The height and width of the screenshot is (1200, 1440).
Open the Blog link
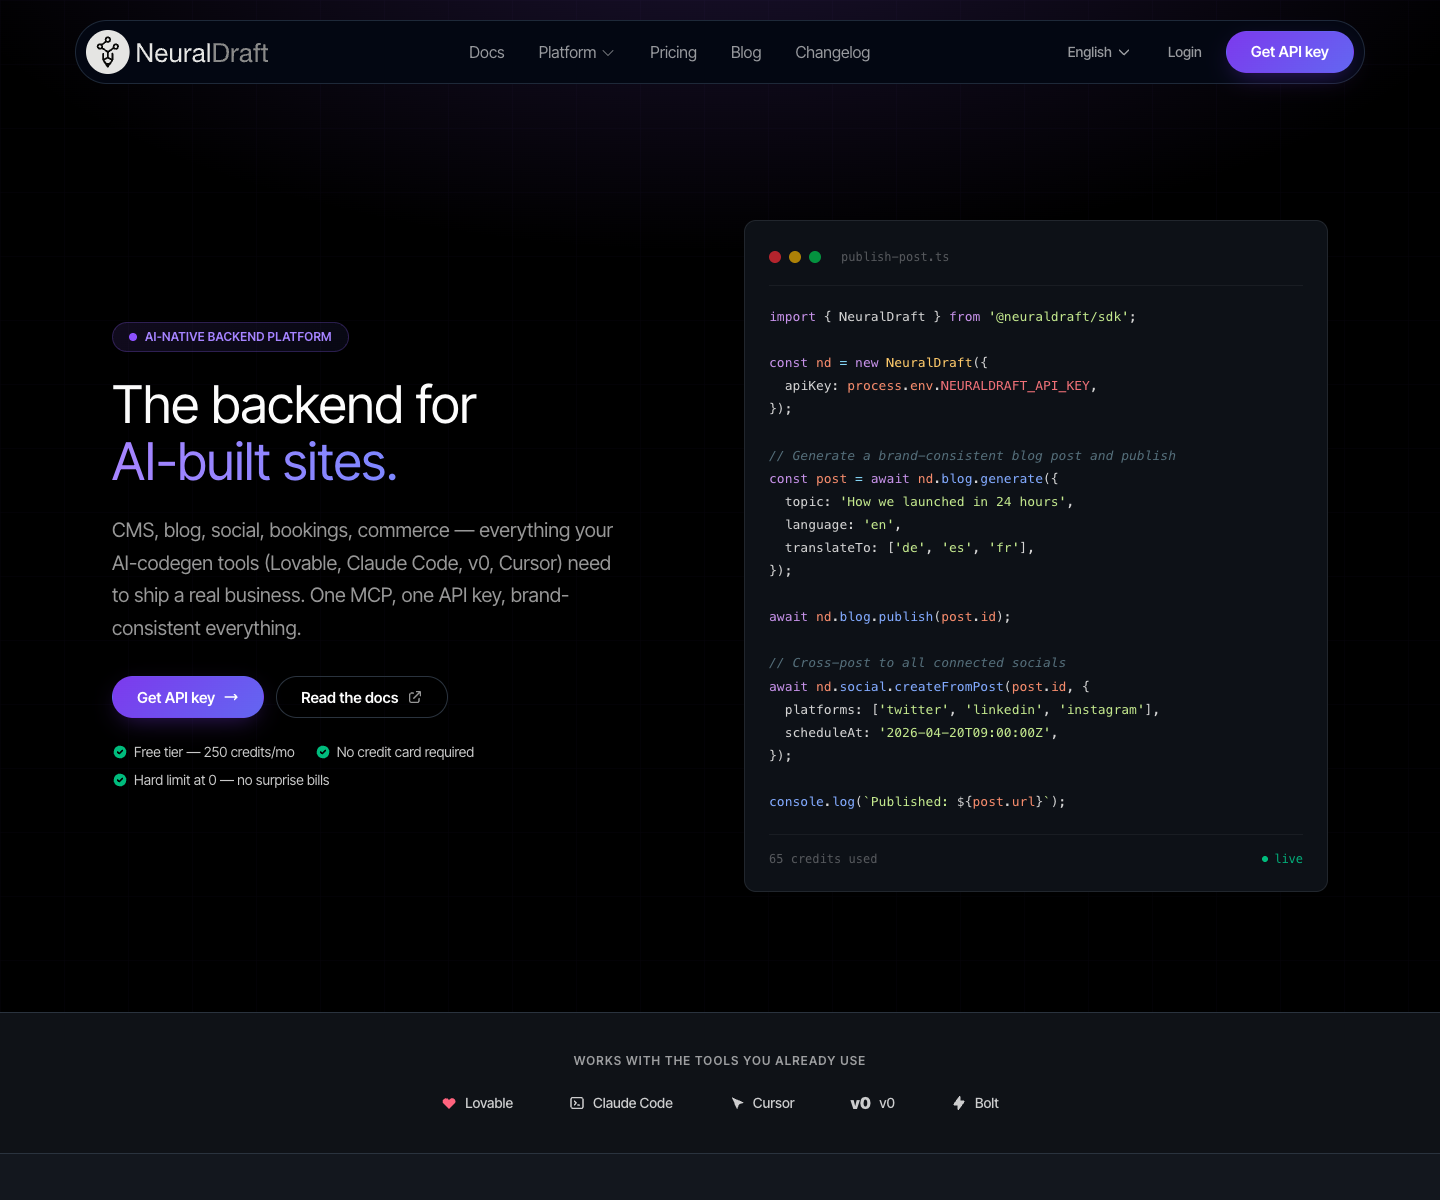(746, 52)
